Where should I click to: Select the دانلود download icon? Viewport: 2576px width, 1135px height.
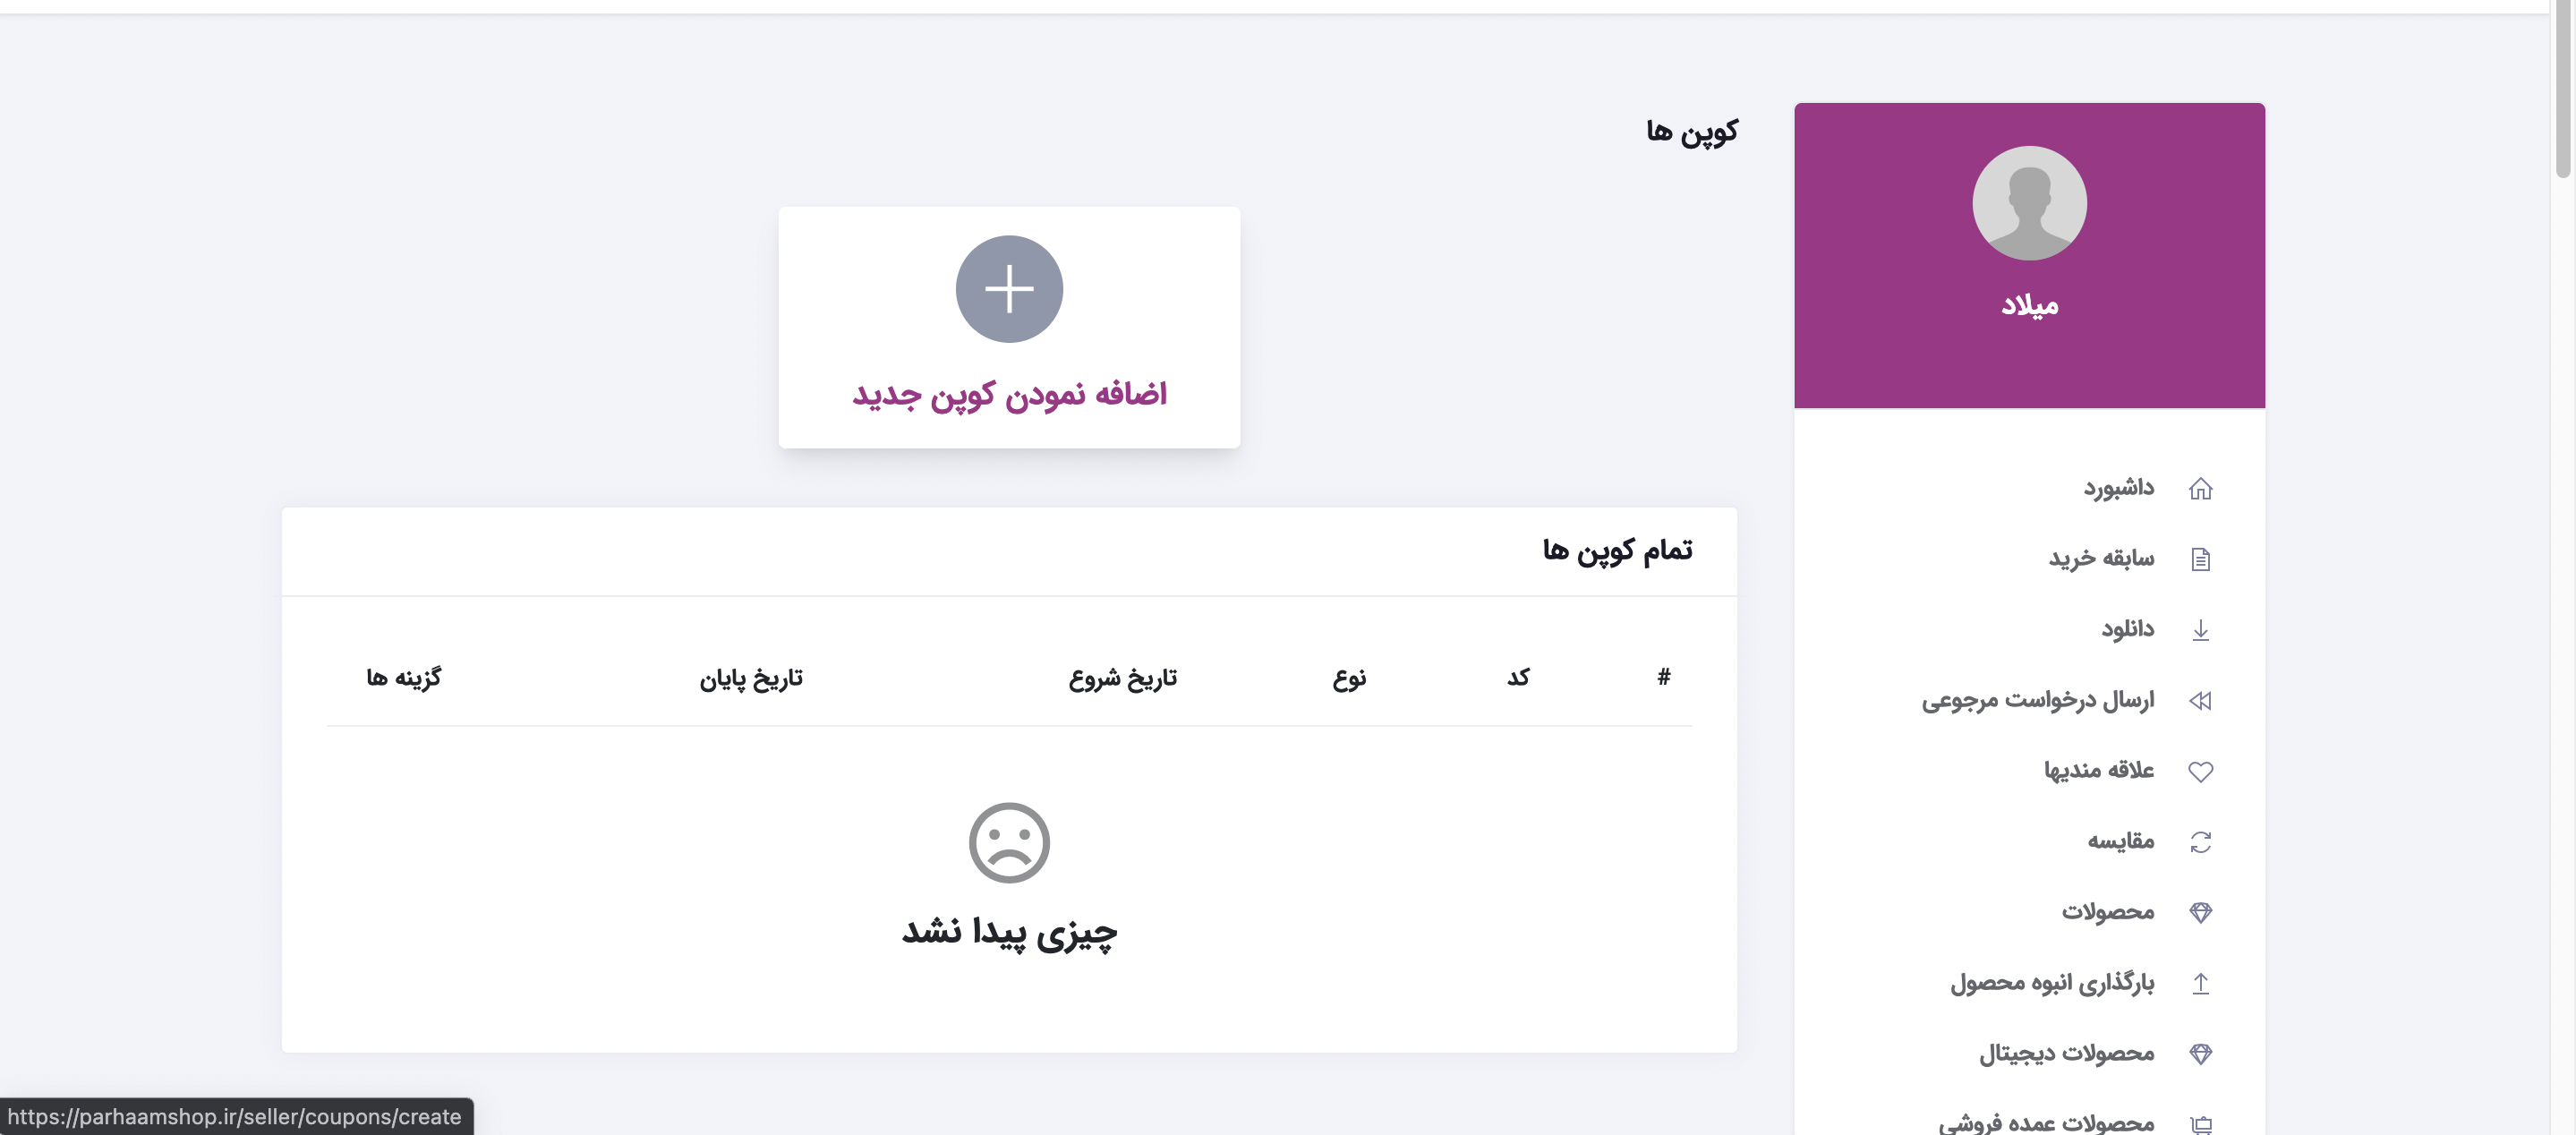pyautogui.click(x=2203, y=629)
